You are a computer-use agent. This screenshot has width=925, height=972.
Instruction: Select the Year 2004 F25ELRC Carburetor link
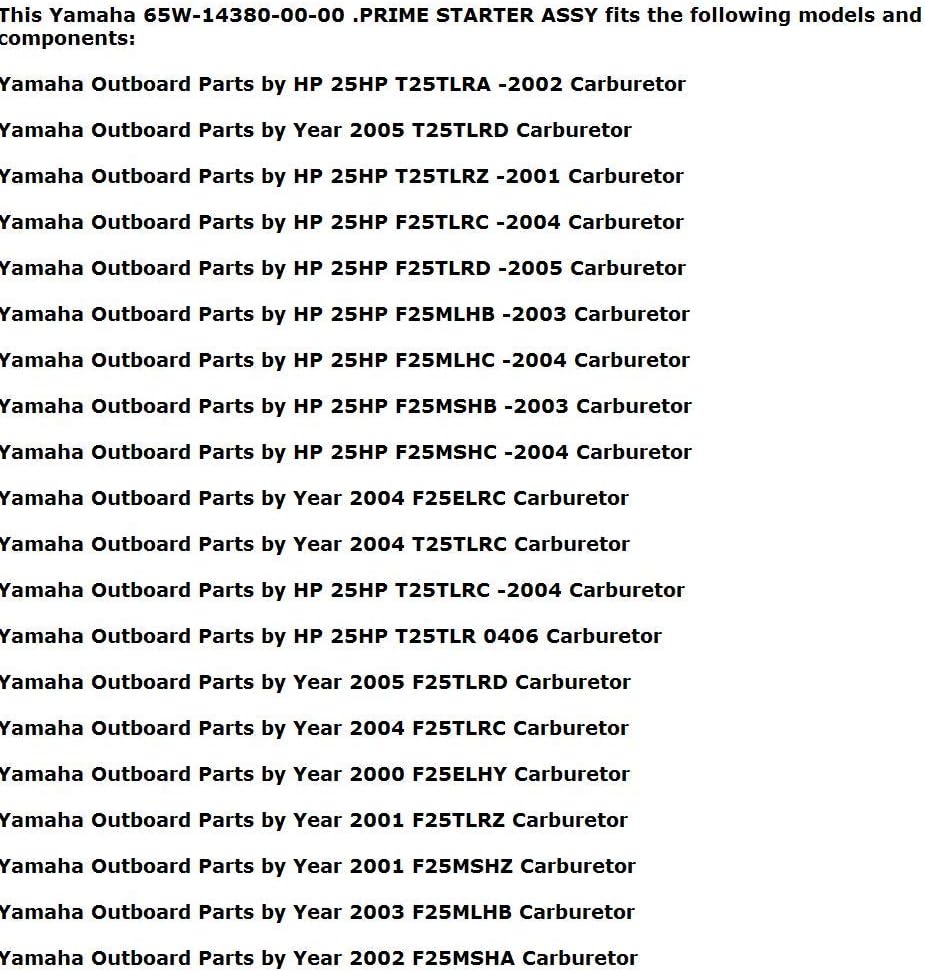[314, 498]
